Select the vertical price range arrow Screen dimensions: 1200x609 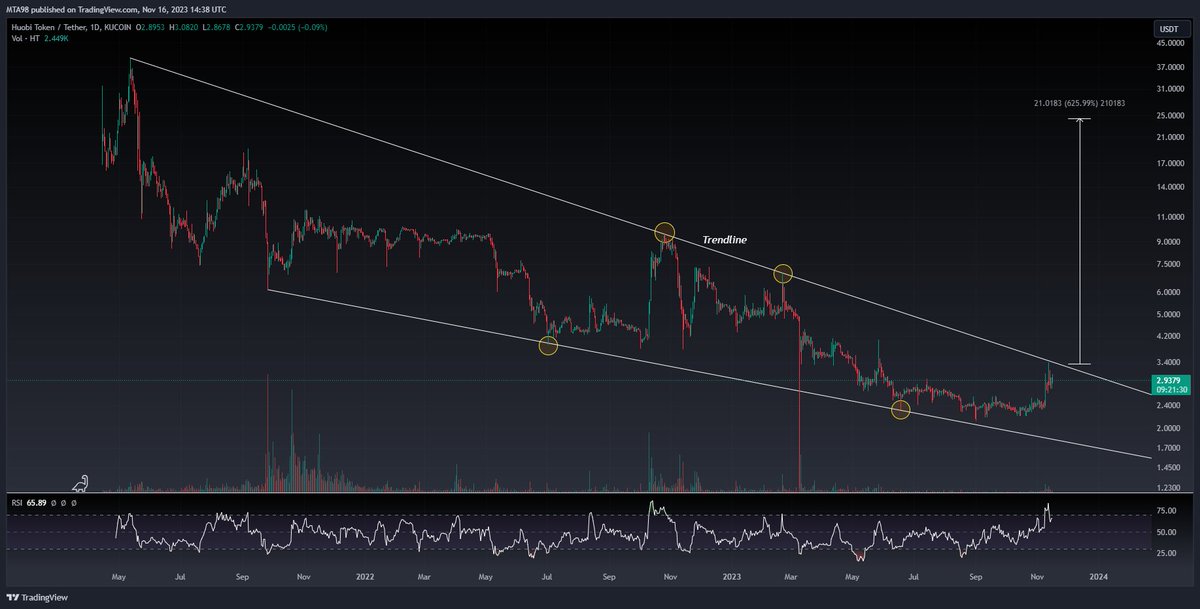1079,241
